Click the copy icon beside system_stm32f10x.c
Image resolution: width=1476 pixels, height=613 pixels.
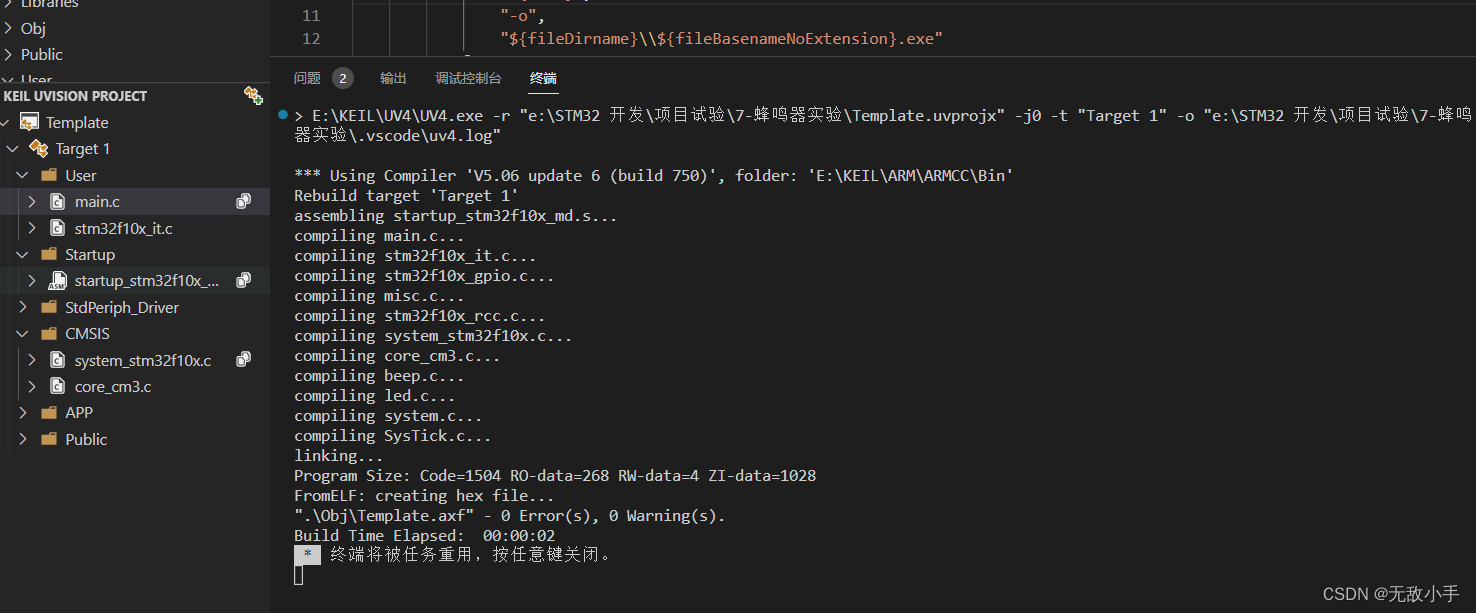tap(243, 360)
